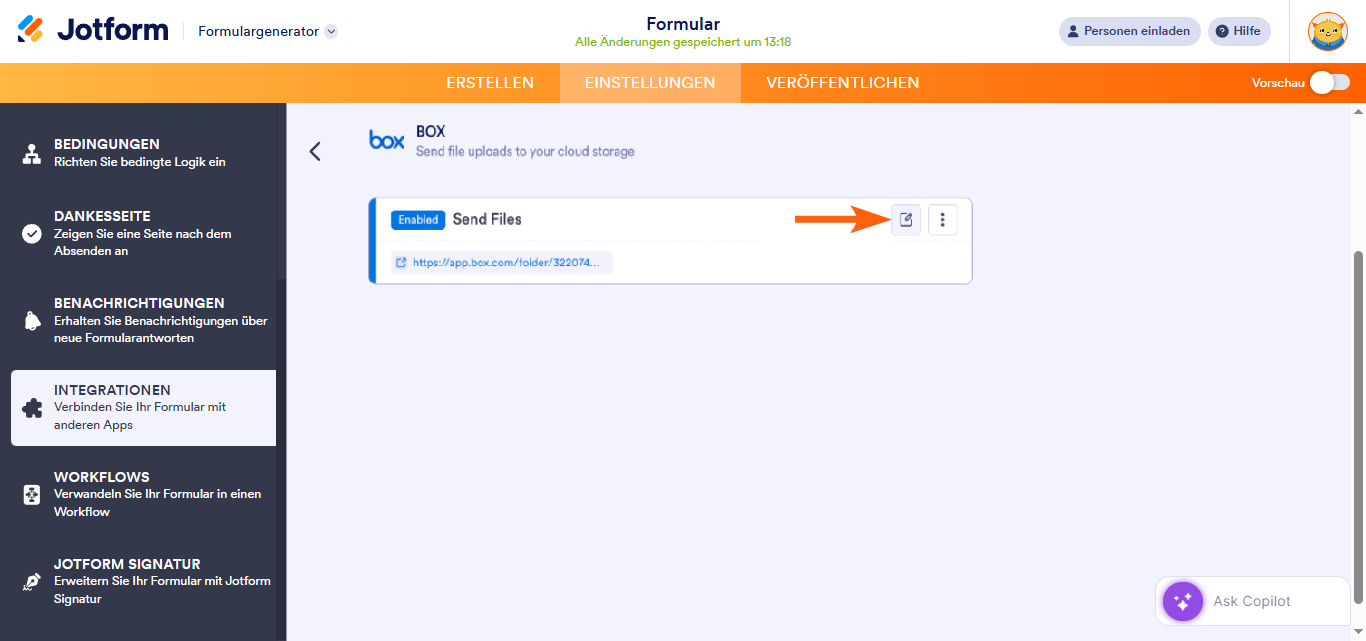Viewport: 1366px width, 641px height.
Task: Click the Jotform logo
Action: [93, 30]
